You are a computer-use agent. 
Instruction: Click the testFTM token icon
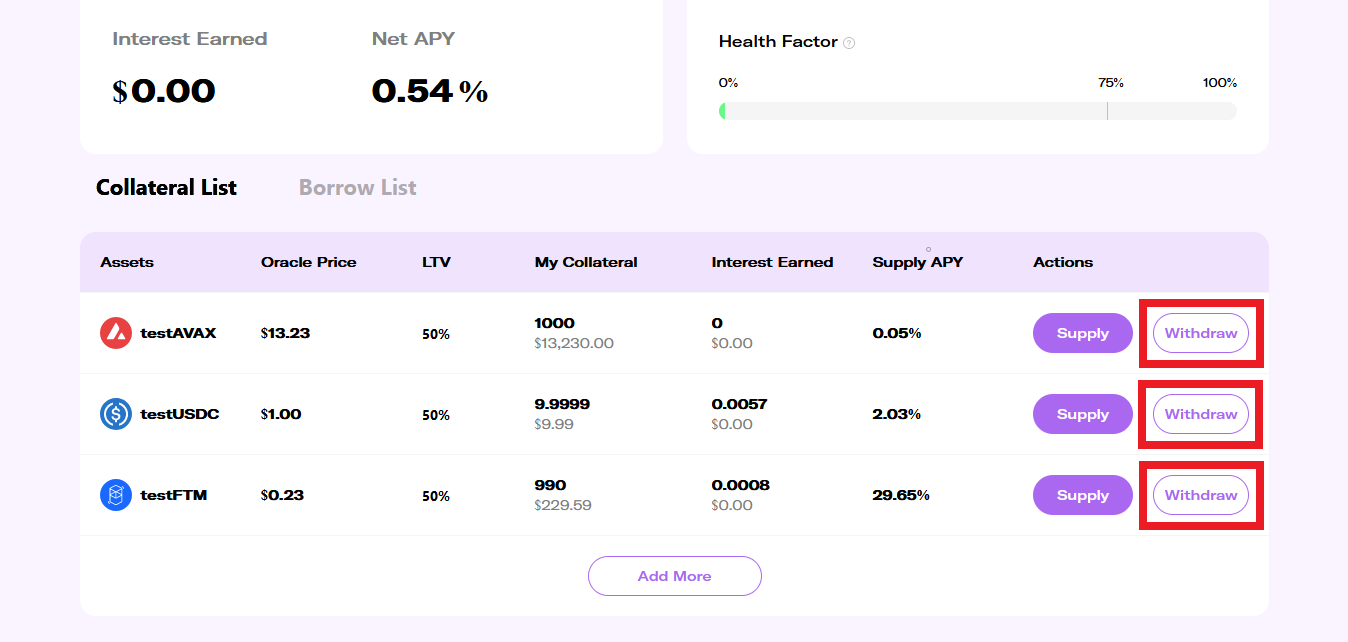click(116, 495)
